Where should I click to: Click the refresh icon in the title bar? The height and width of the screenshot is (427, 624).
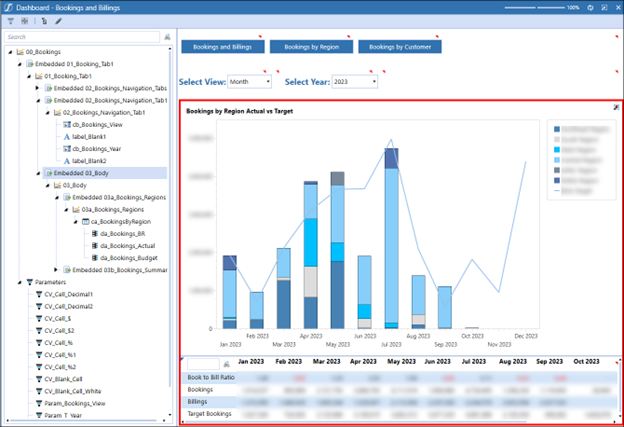[590, 8]
